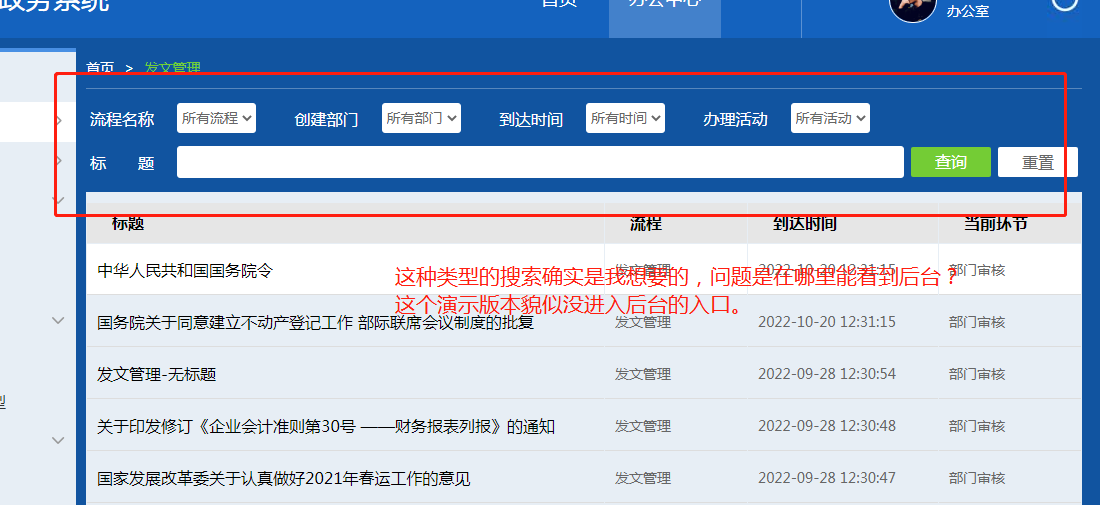Viewport: 1100px width, 505px height.
Task: Click 发文管理 process cell in 无标题 row
Action: tap(643, 374)
